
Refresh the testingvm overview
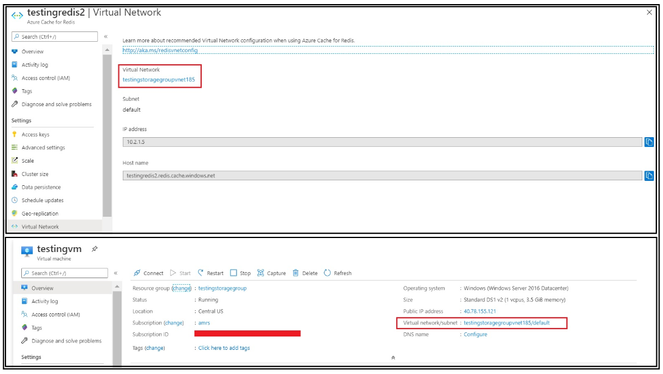[x=338, y=273]
